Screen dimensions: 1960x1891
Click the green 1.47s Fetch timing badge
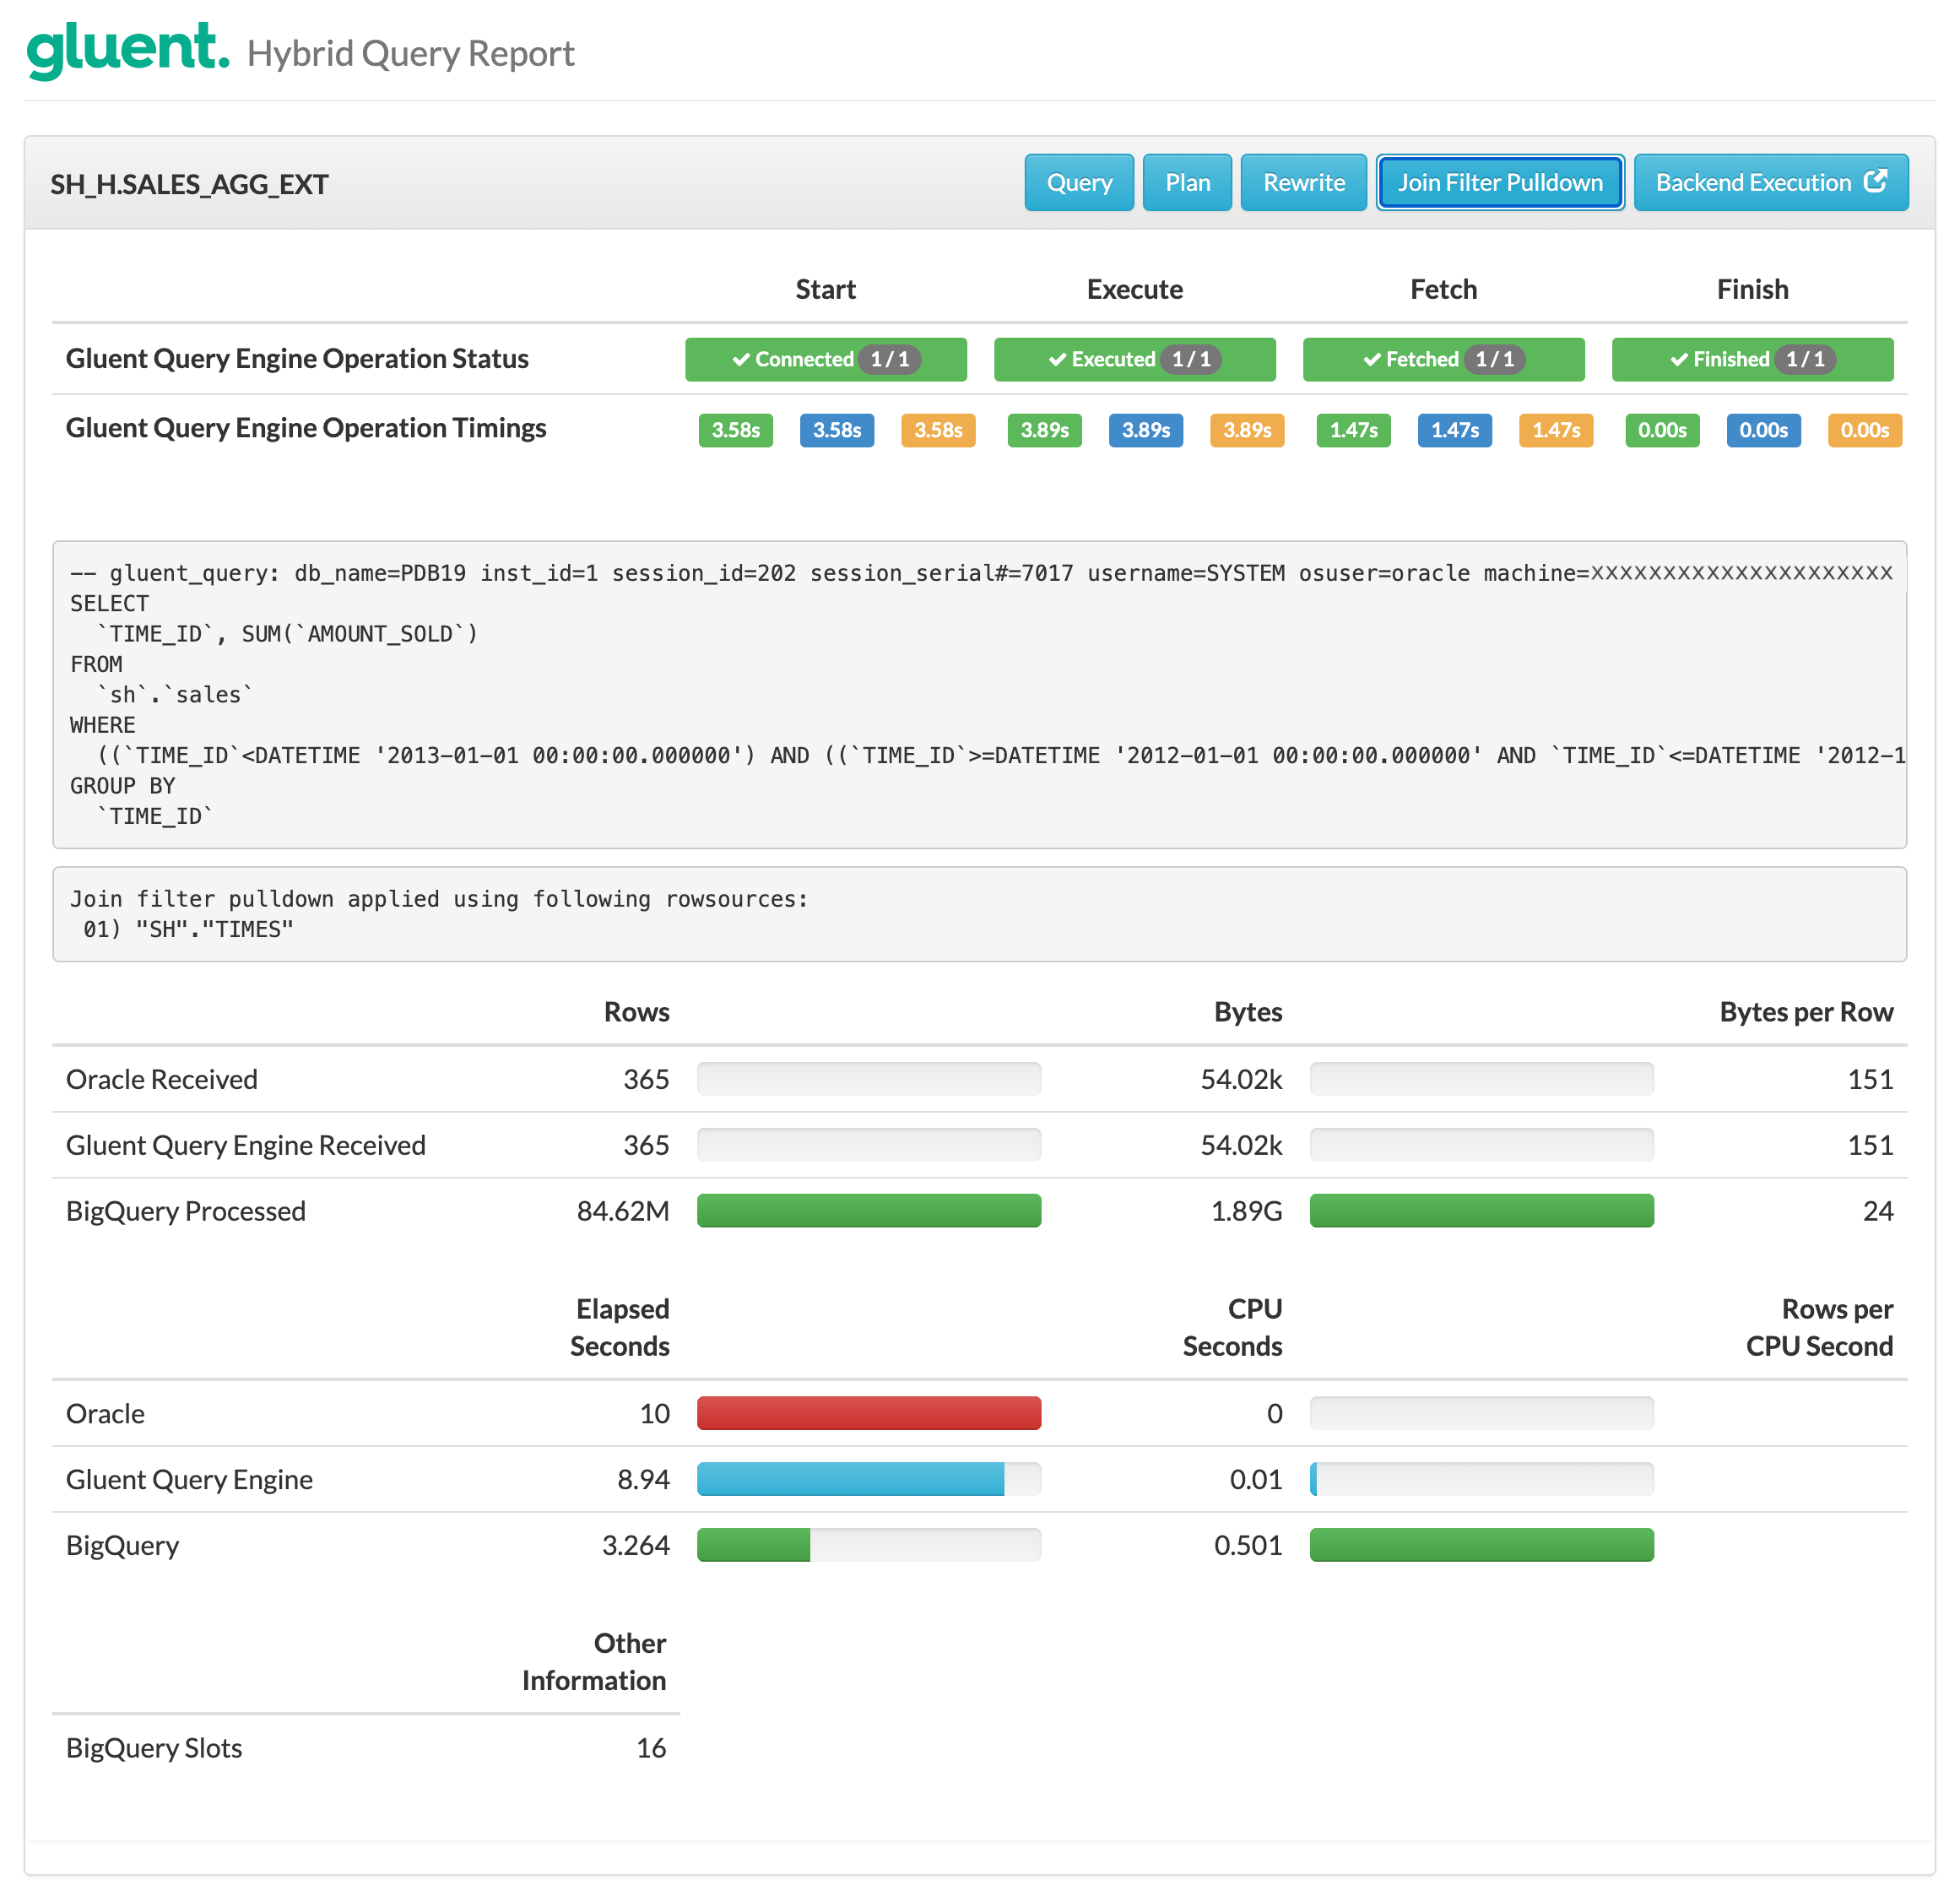(1354, 430)
